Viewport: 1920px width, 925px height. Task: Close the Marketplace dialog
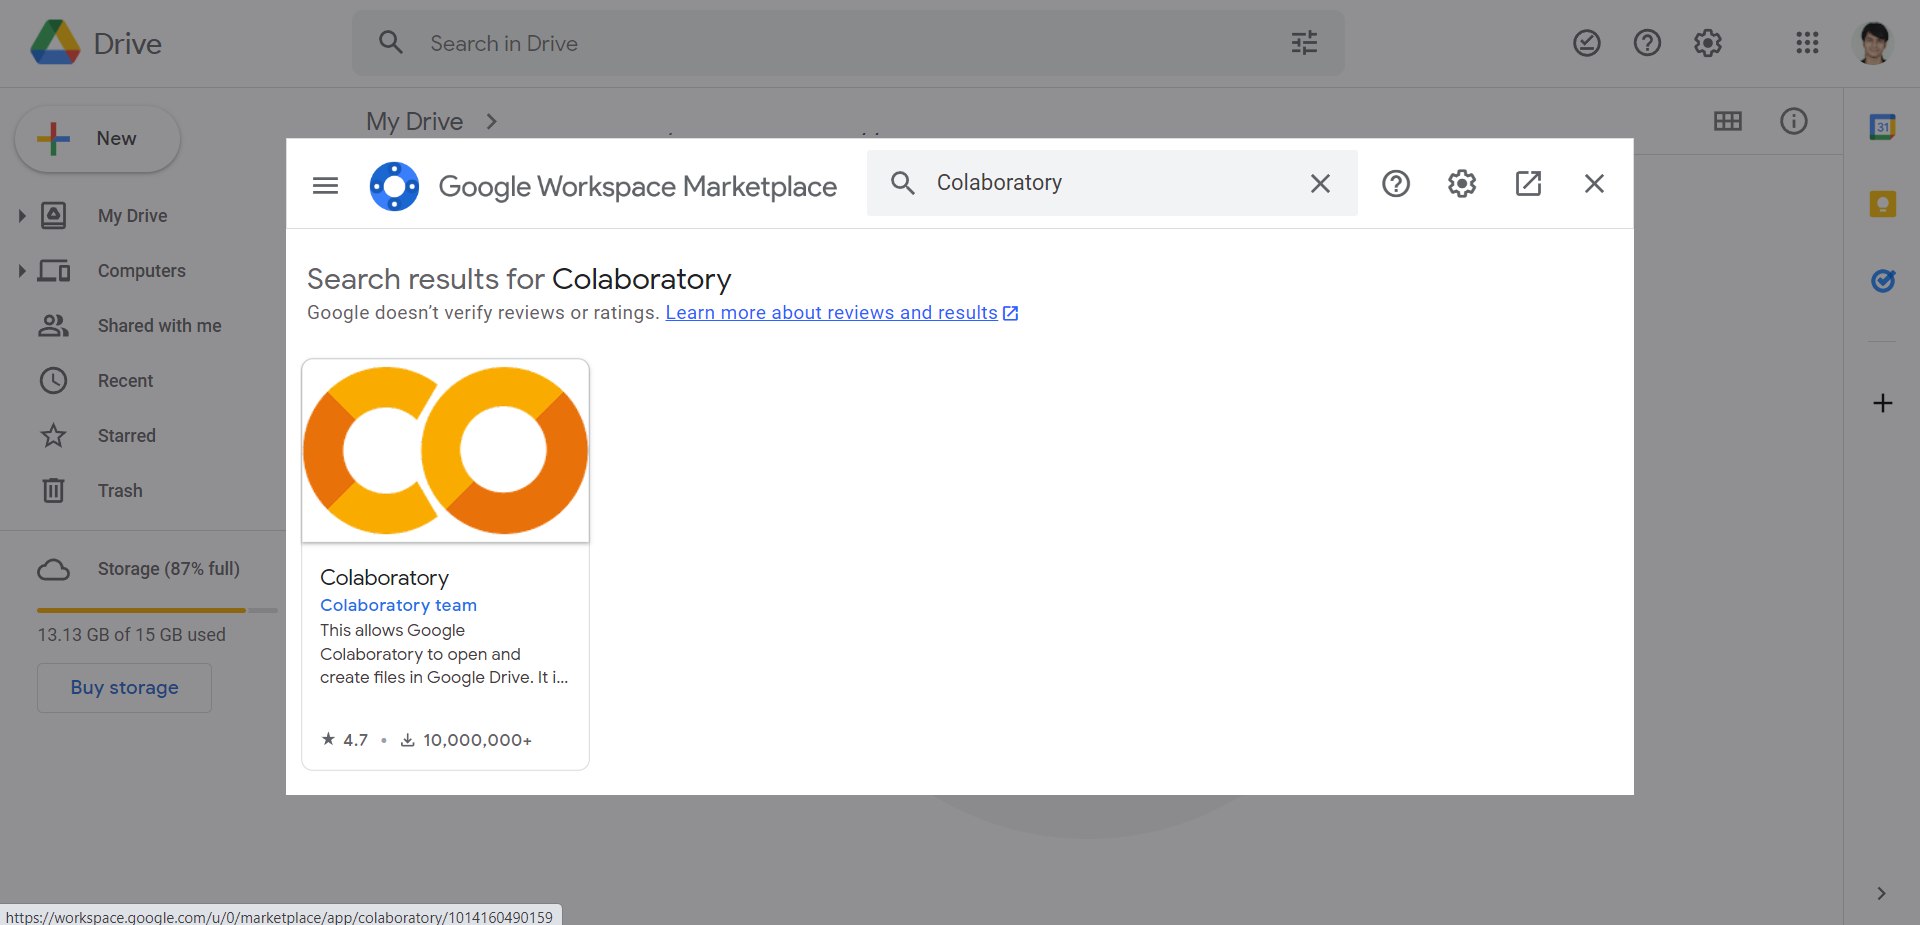point(1594,183)
